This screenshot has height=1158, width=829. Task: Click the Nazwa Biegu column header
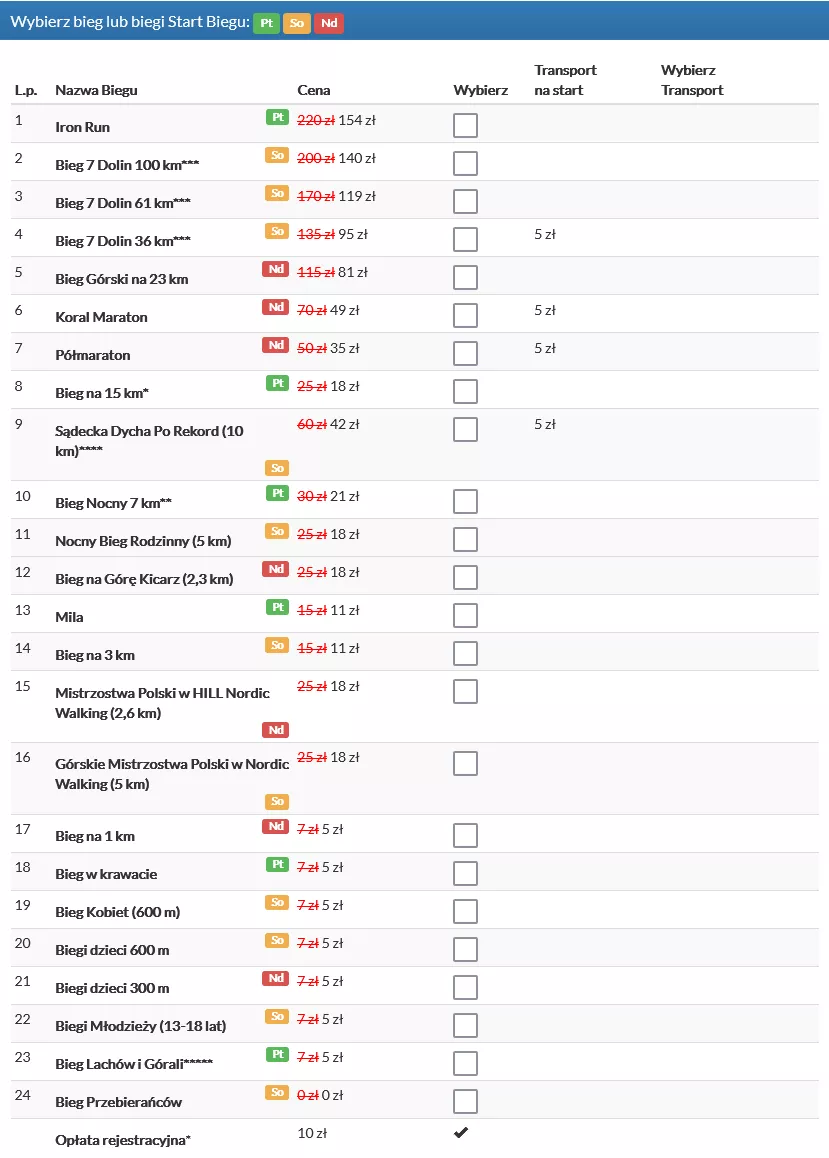[x=96, y=90]
